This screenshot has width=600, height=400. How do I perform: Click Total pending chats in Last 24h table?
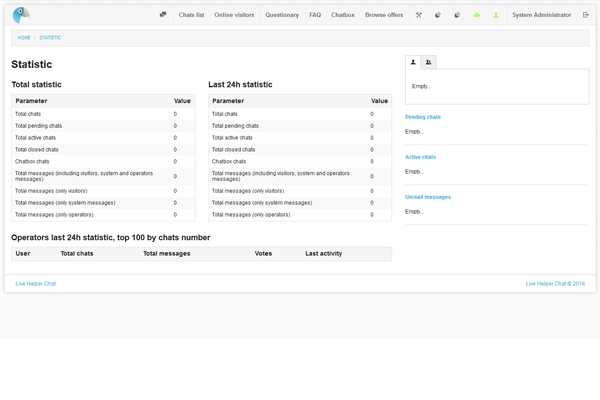(300, 126)
